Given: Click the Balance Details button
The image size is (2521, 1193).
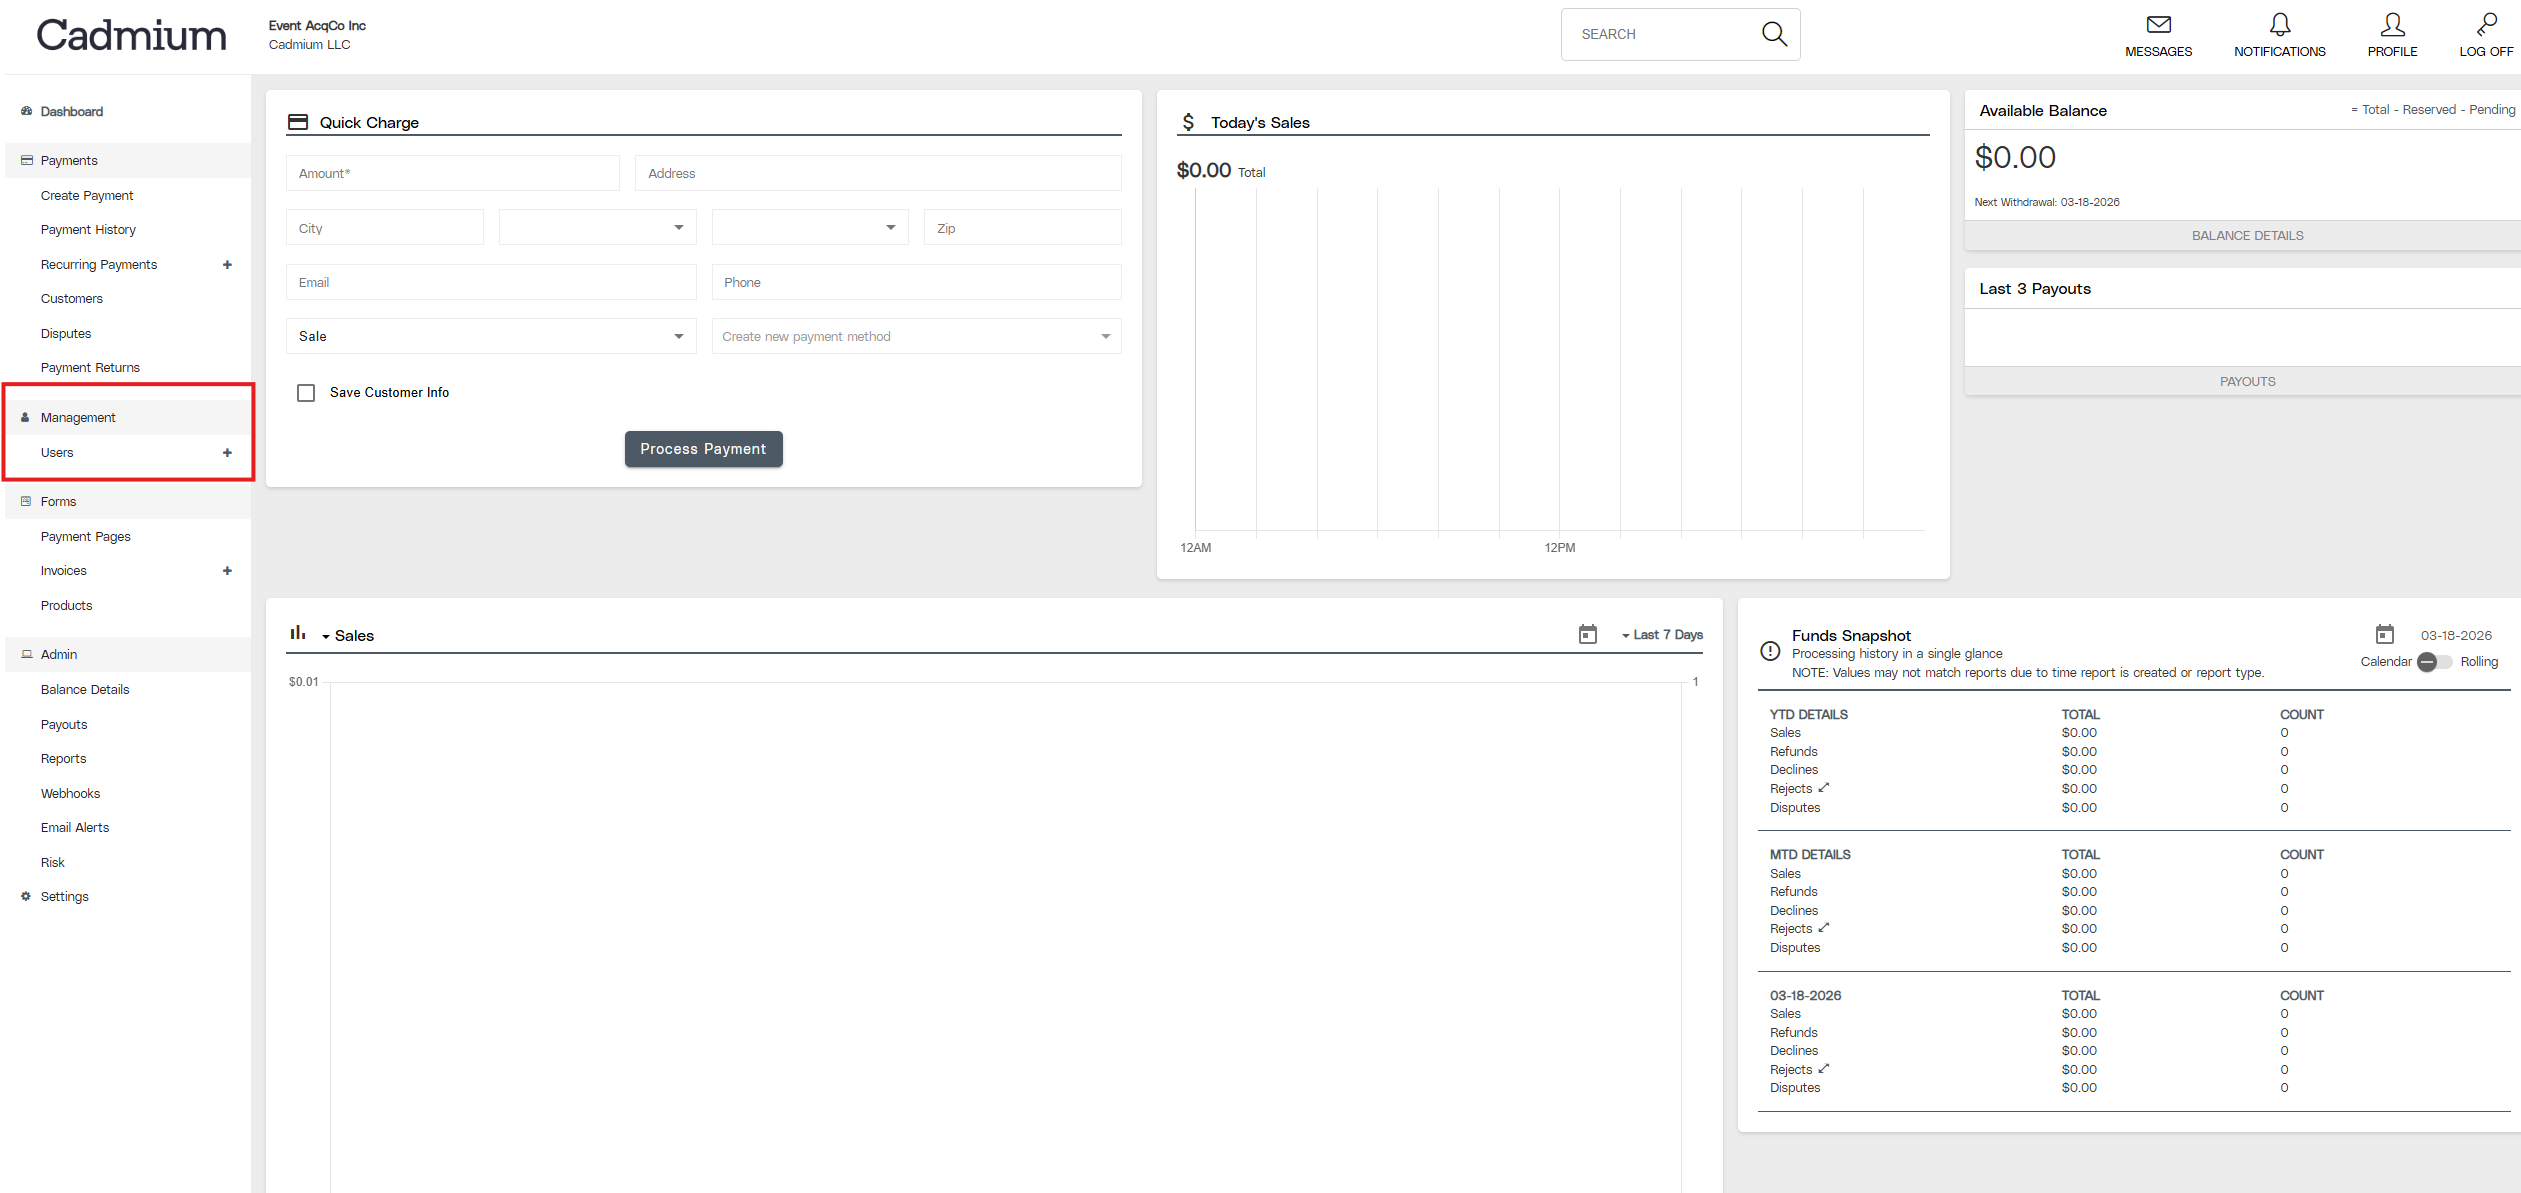Looking at the screenshot, I should click(2246, 236).
